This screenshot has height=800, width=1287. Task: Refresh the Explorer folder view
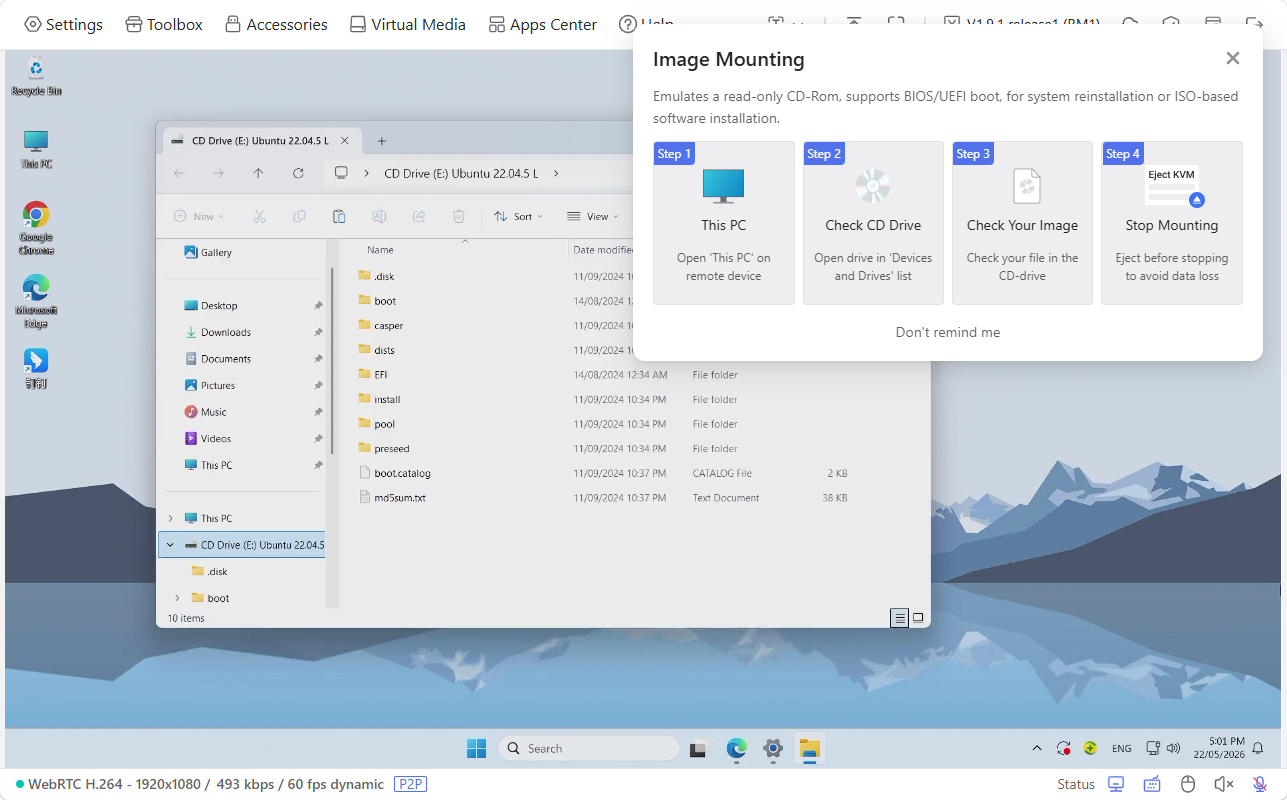298,173
